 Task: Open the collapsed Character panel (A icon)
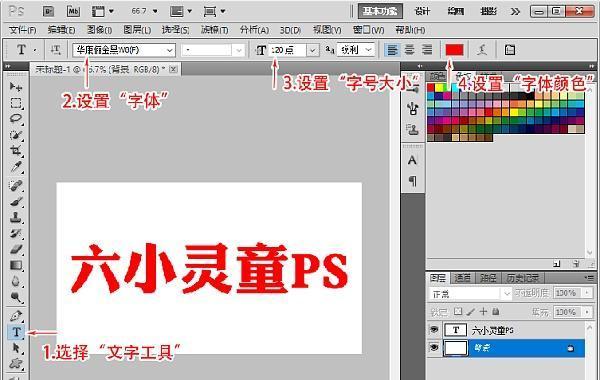(x=412, y=160)
